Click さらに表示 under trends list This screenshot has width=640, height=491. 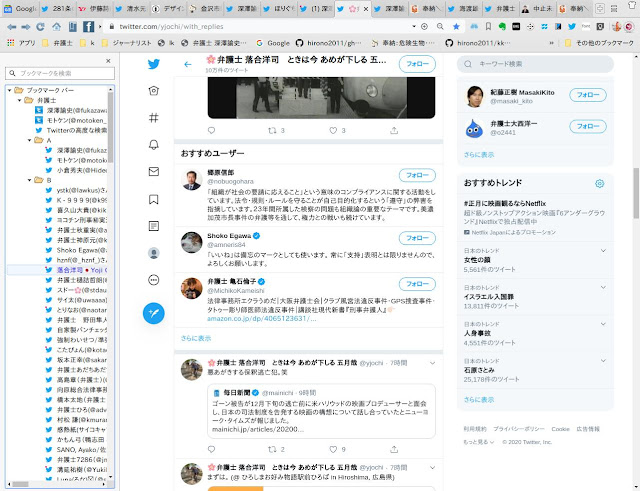479,400
